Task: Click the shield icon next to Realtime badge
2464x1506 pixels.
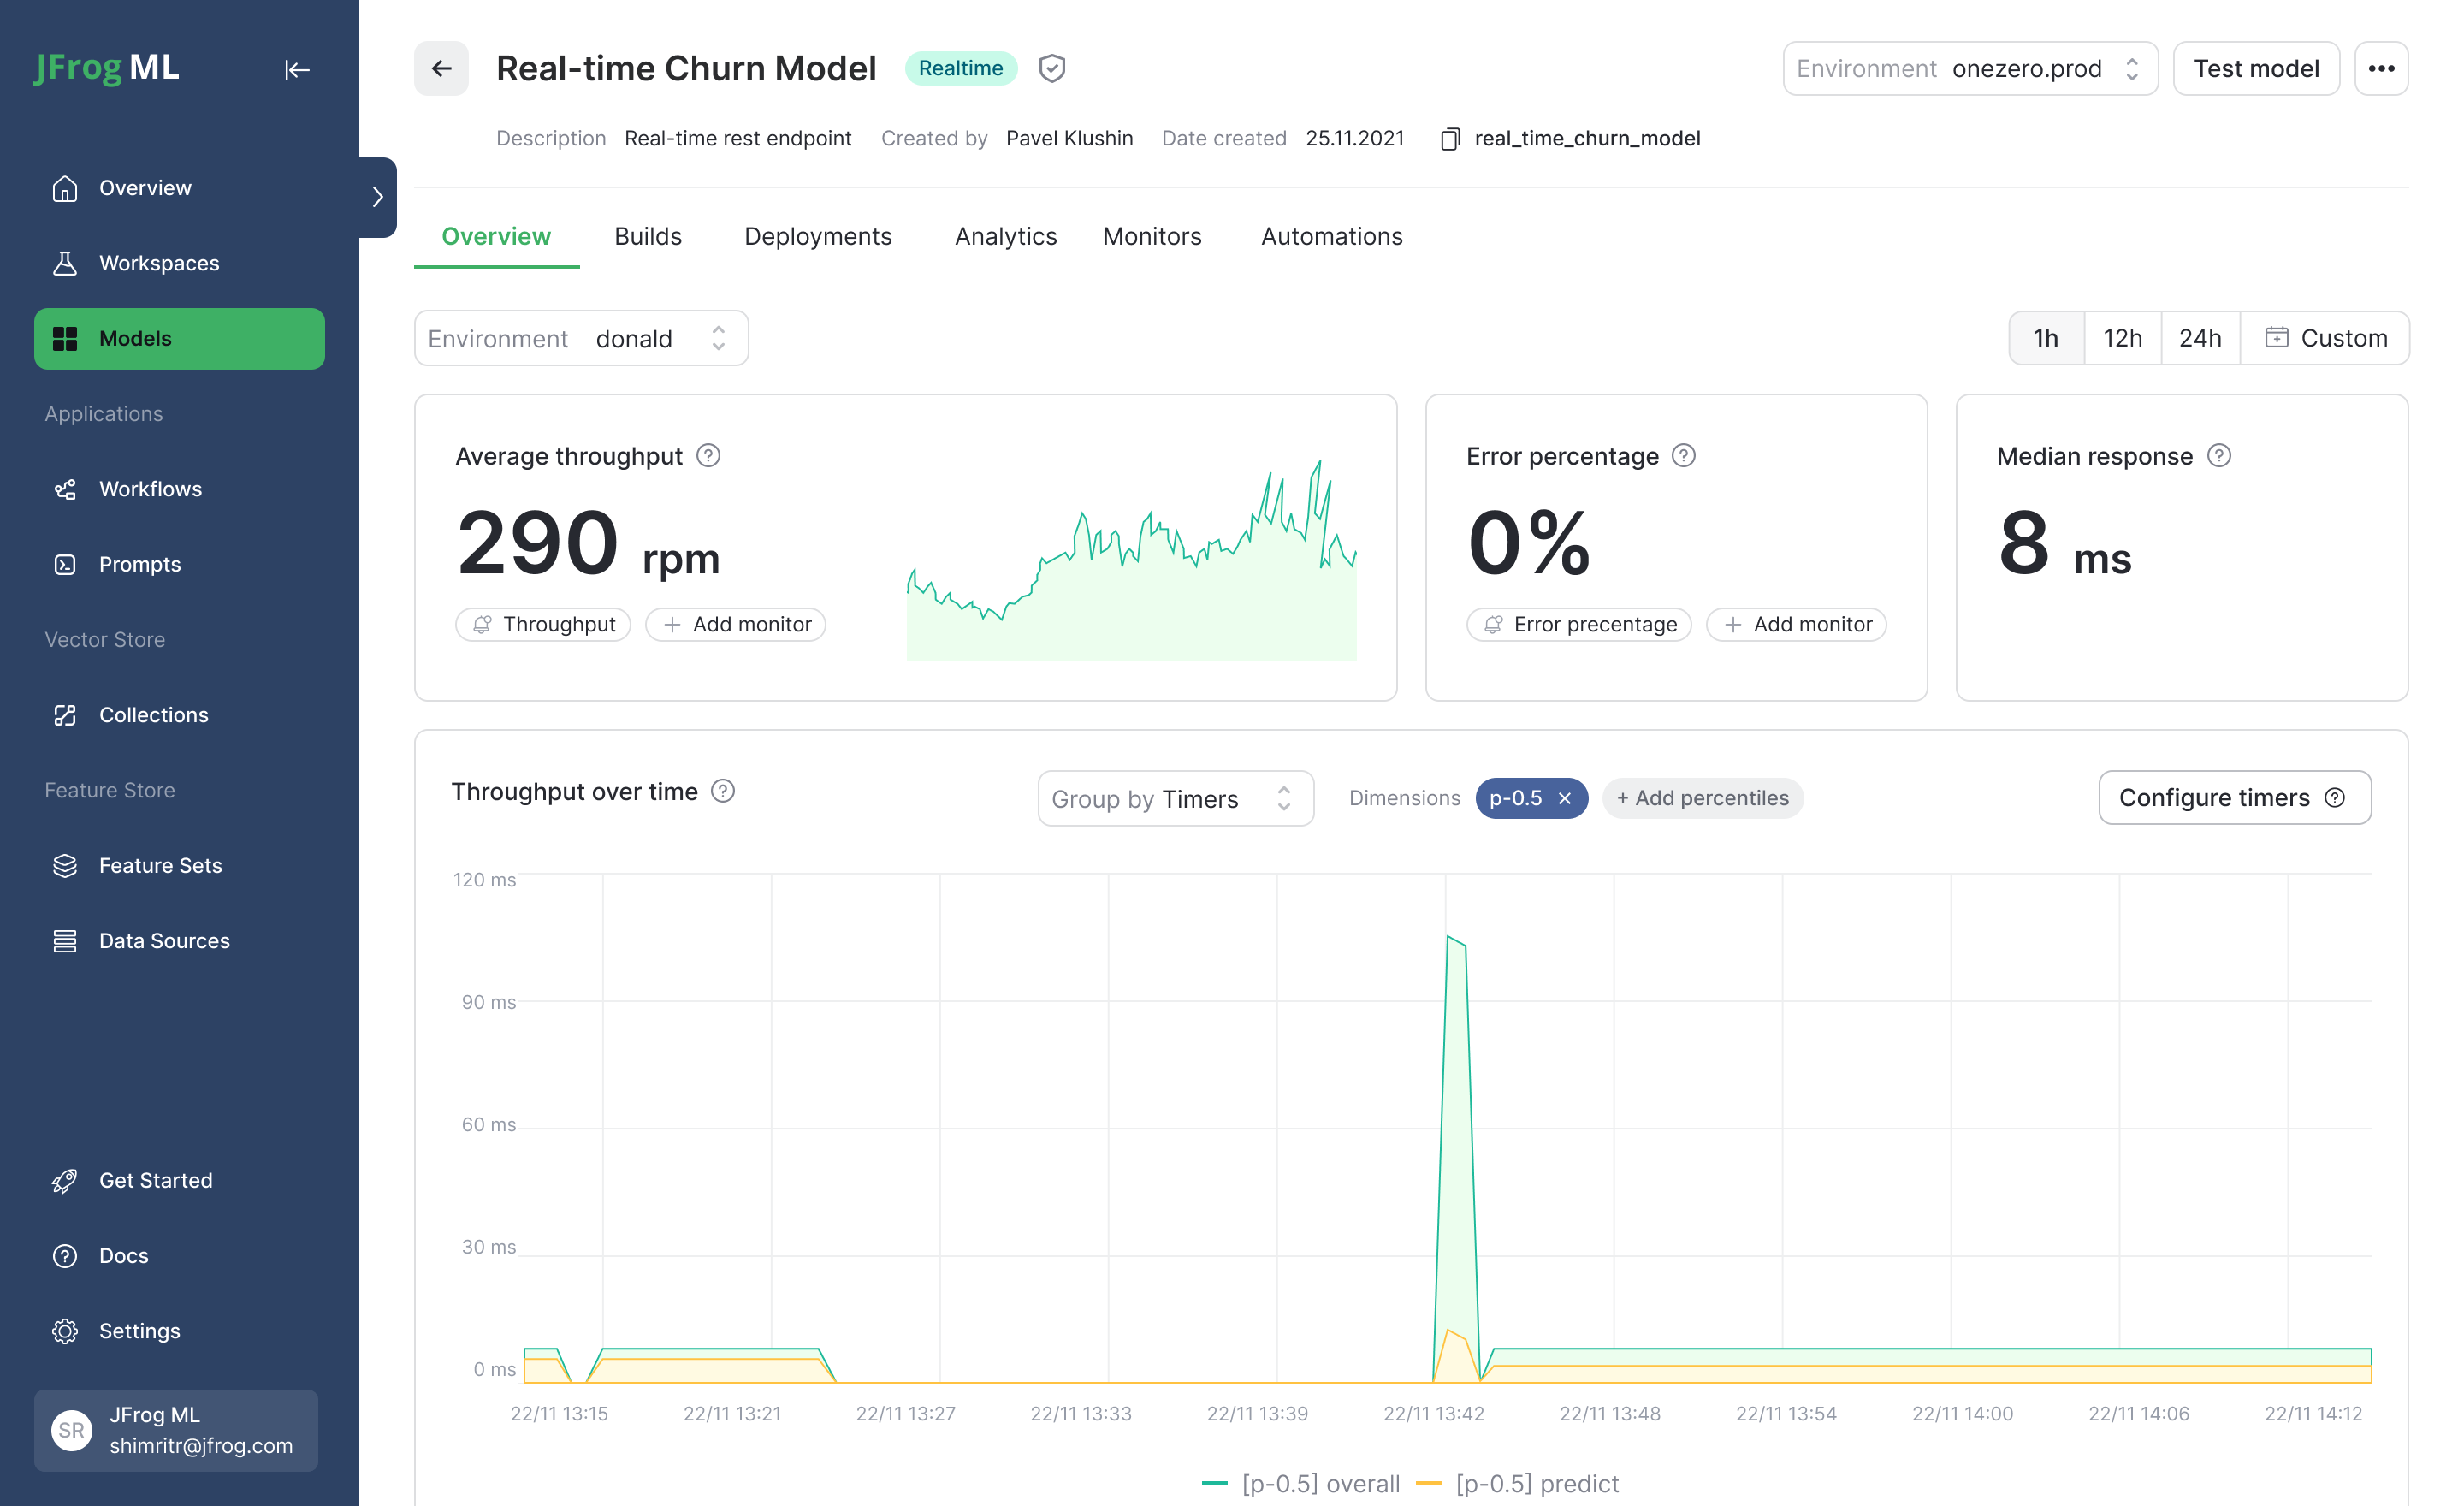Action: pyautogui.click(x=1051, y=69)
